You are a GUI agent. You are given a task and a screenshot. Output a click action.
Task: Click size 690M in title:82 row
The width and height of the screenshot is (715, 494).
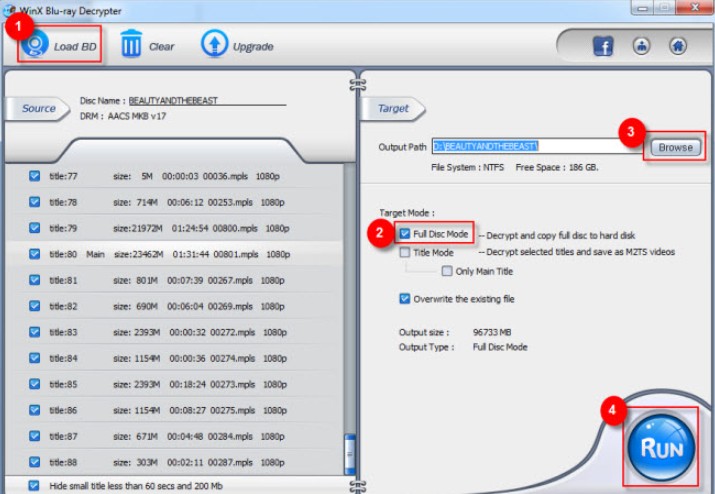[x=146, y=306]
